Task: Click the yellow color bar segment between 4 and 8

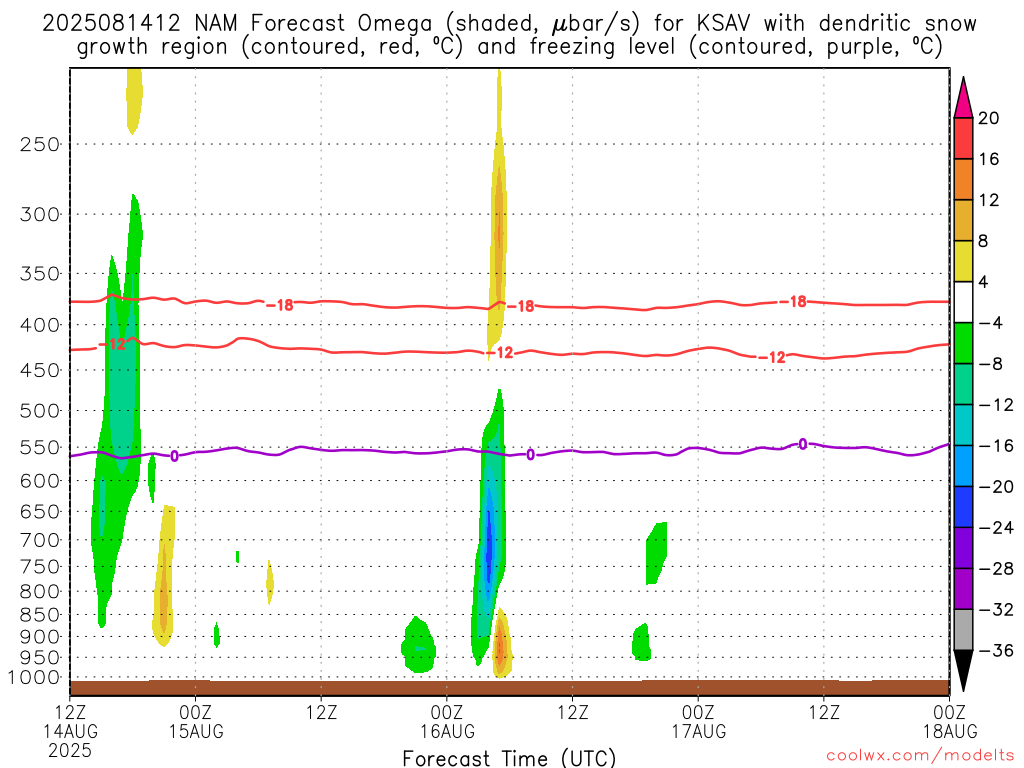Action: point(963,261)
